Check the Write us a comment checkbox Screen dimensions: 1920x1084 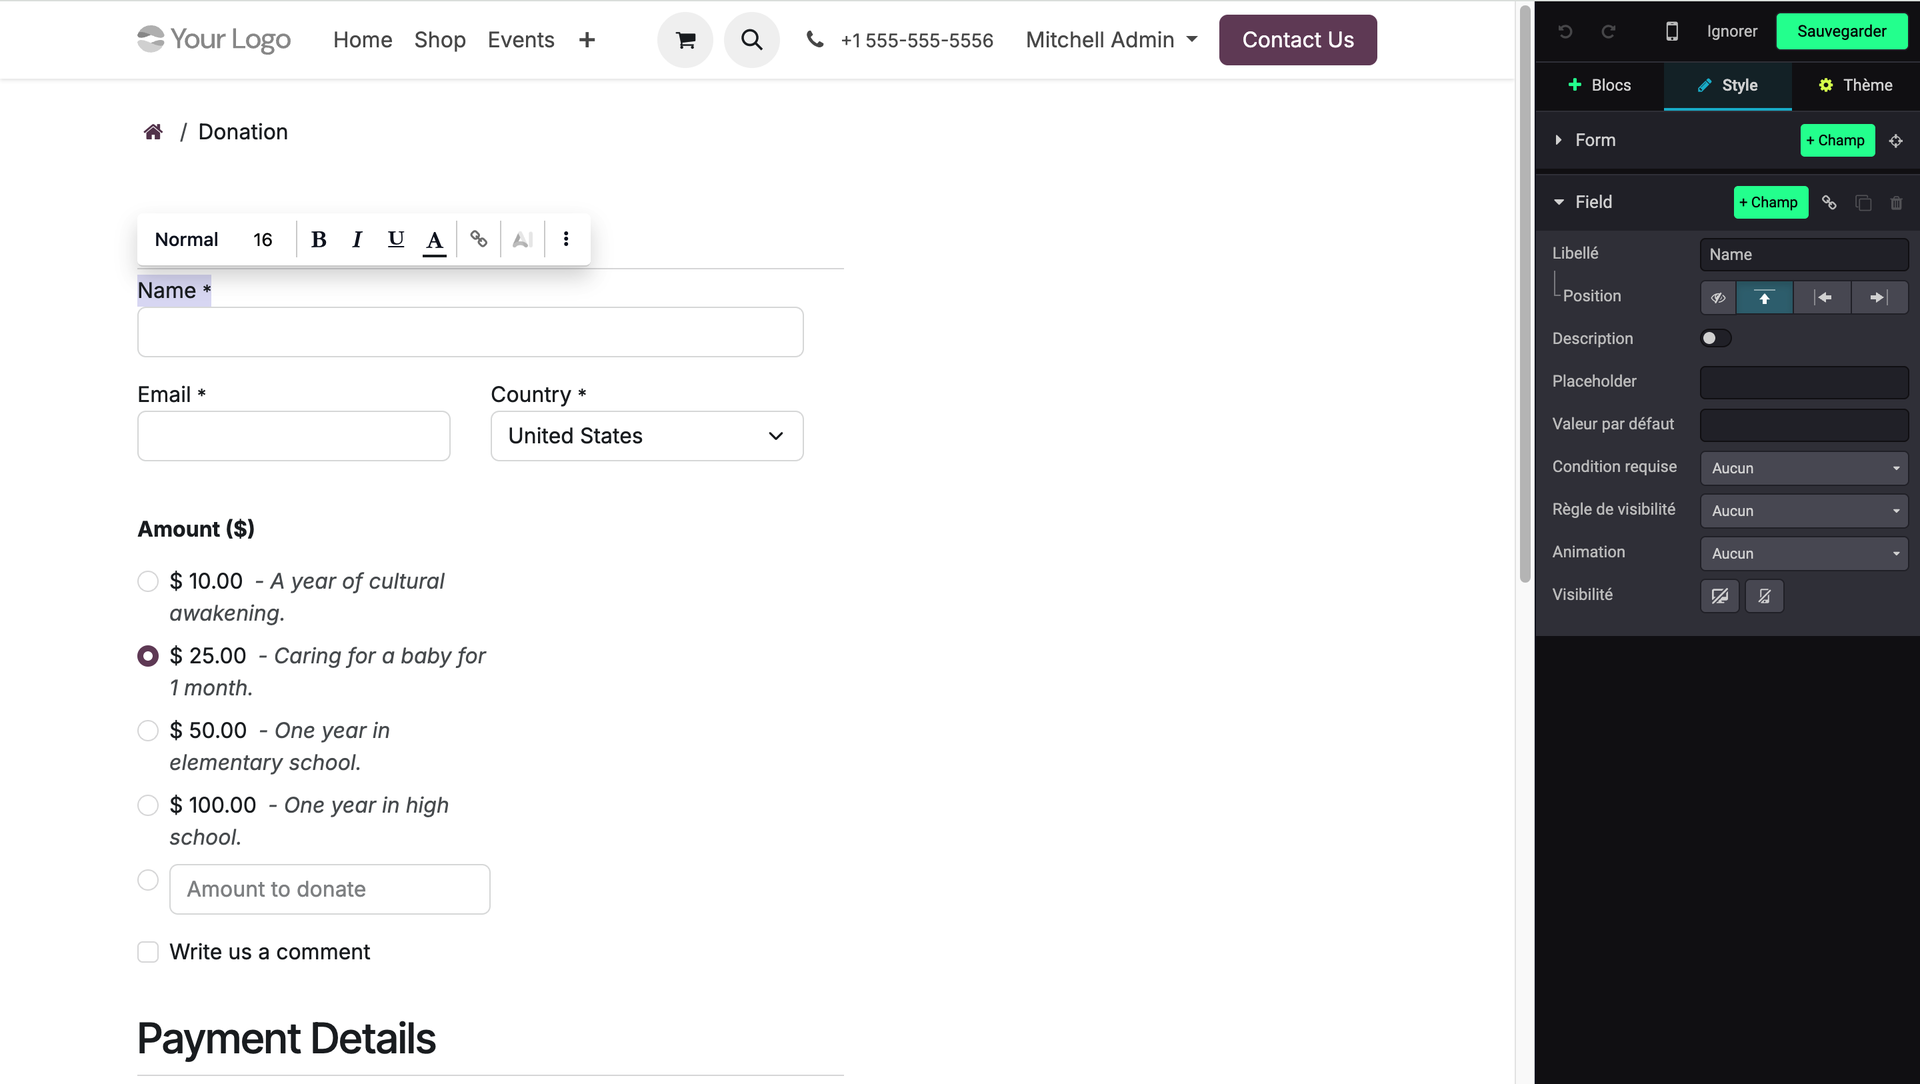coord(148,952)
